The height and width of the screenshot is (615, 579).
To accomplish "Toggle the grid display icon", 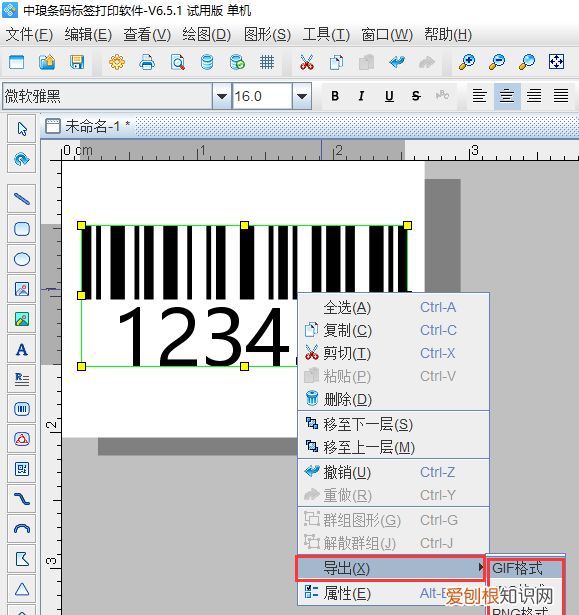I will tap(267, 62).
